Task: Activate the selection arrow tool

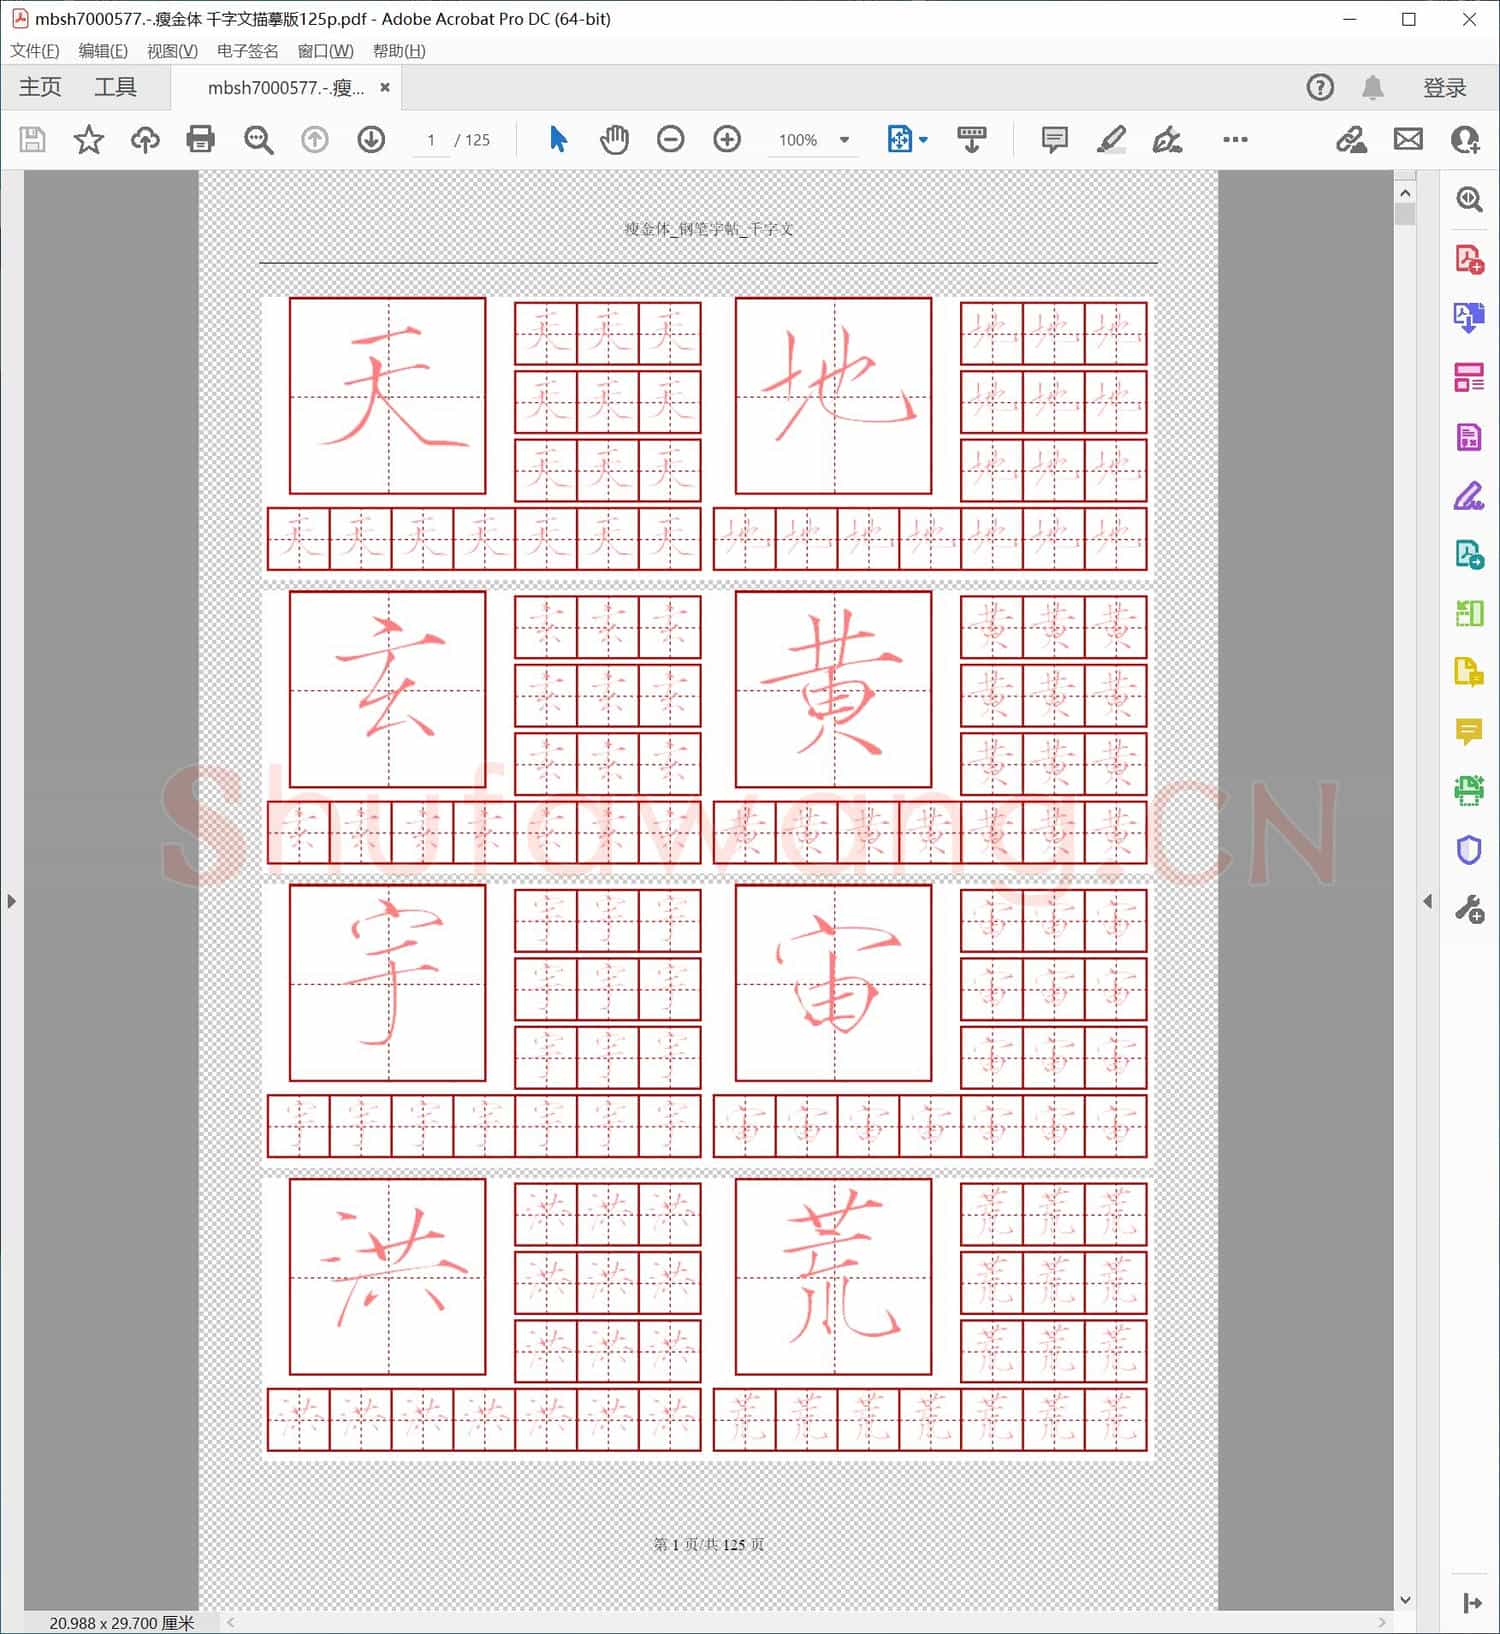Action: pyautogui.click(x=558, y=140)
